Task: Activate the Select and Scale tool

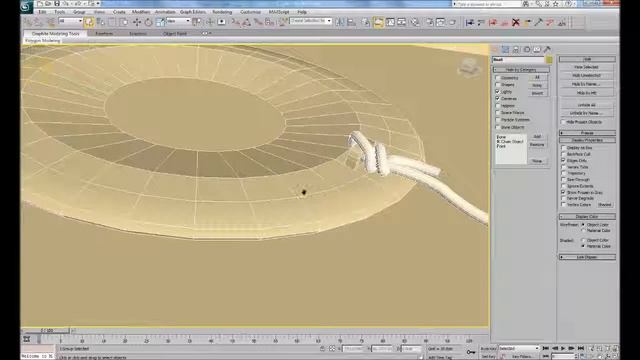Action: point(160,22)
